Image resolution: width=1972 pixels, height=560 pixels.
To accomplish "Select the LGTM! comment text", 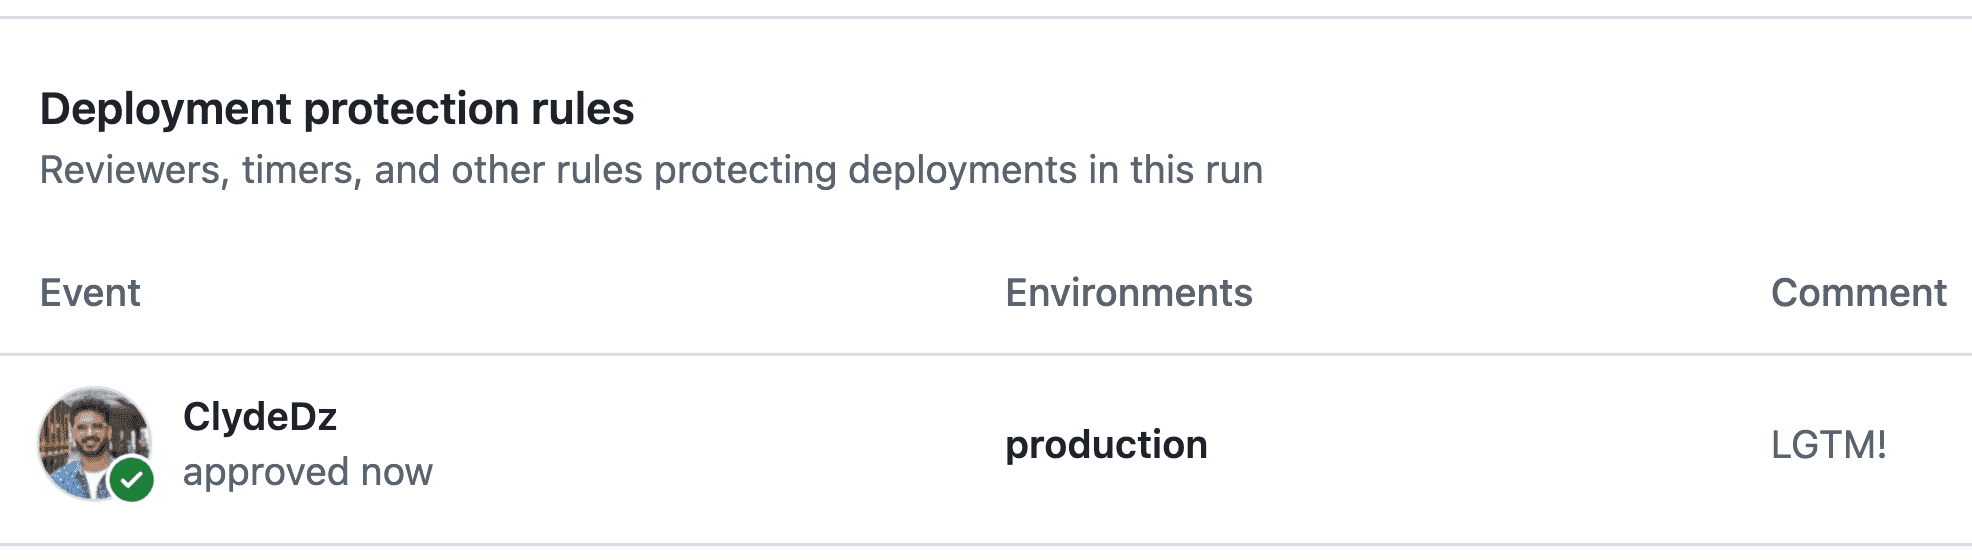I will tap(1829, 445).
